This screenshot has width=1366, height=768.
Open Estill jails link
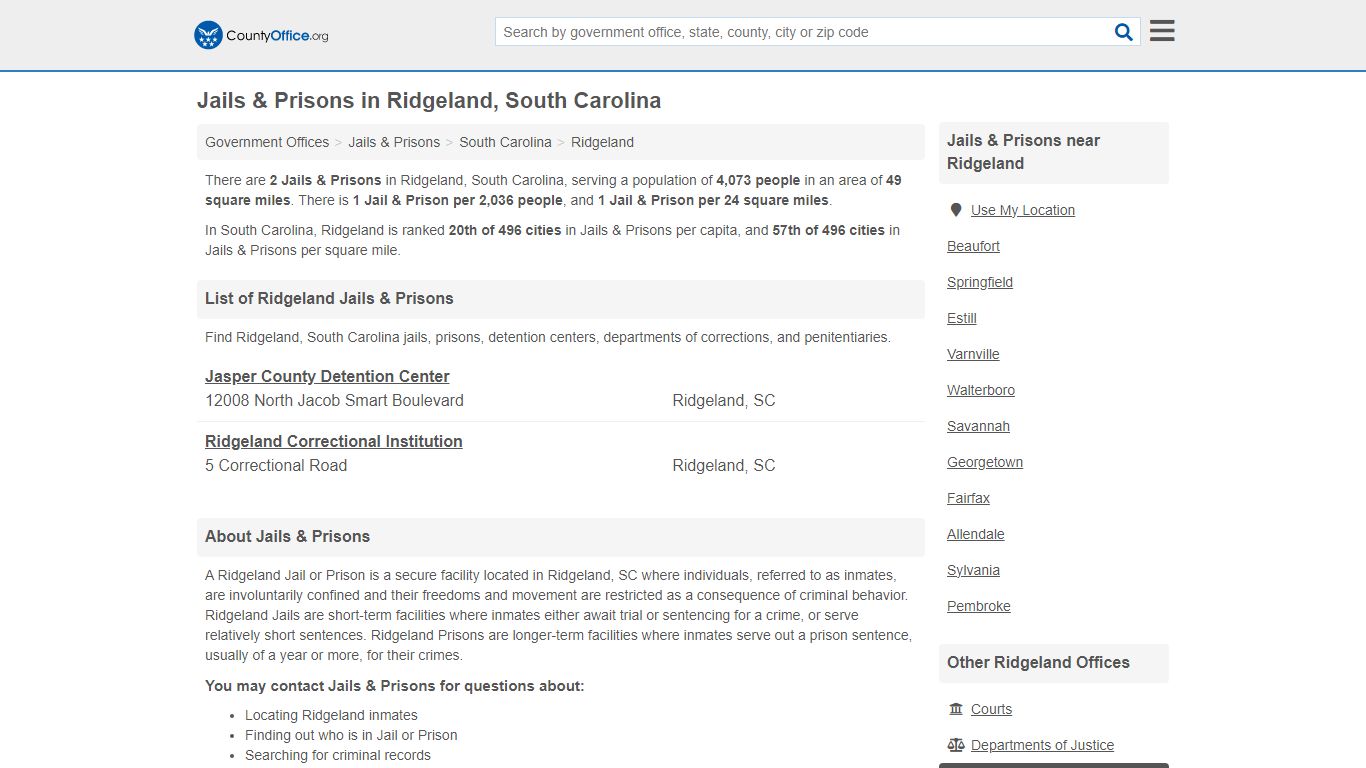click(x=962, y=318)
